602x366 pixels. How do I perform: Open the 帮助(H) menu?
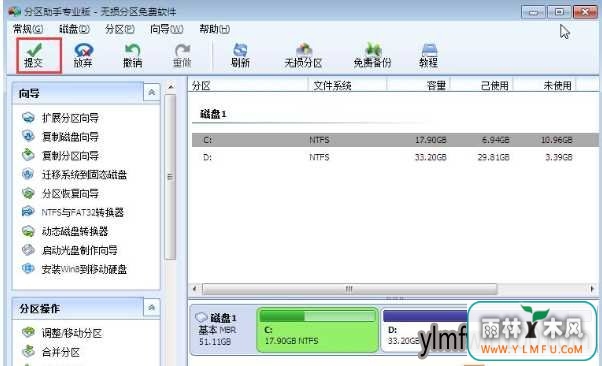[x=215, y=29]
